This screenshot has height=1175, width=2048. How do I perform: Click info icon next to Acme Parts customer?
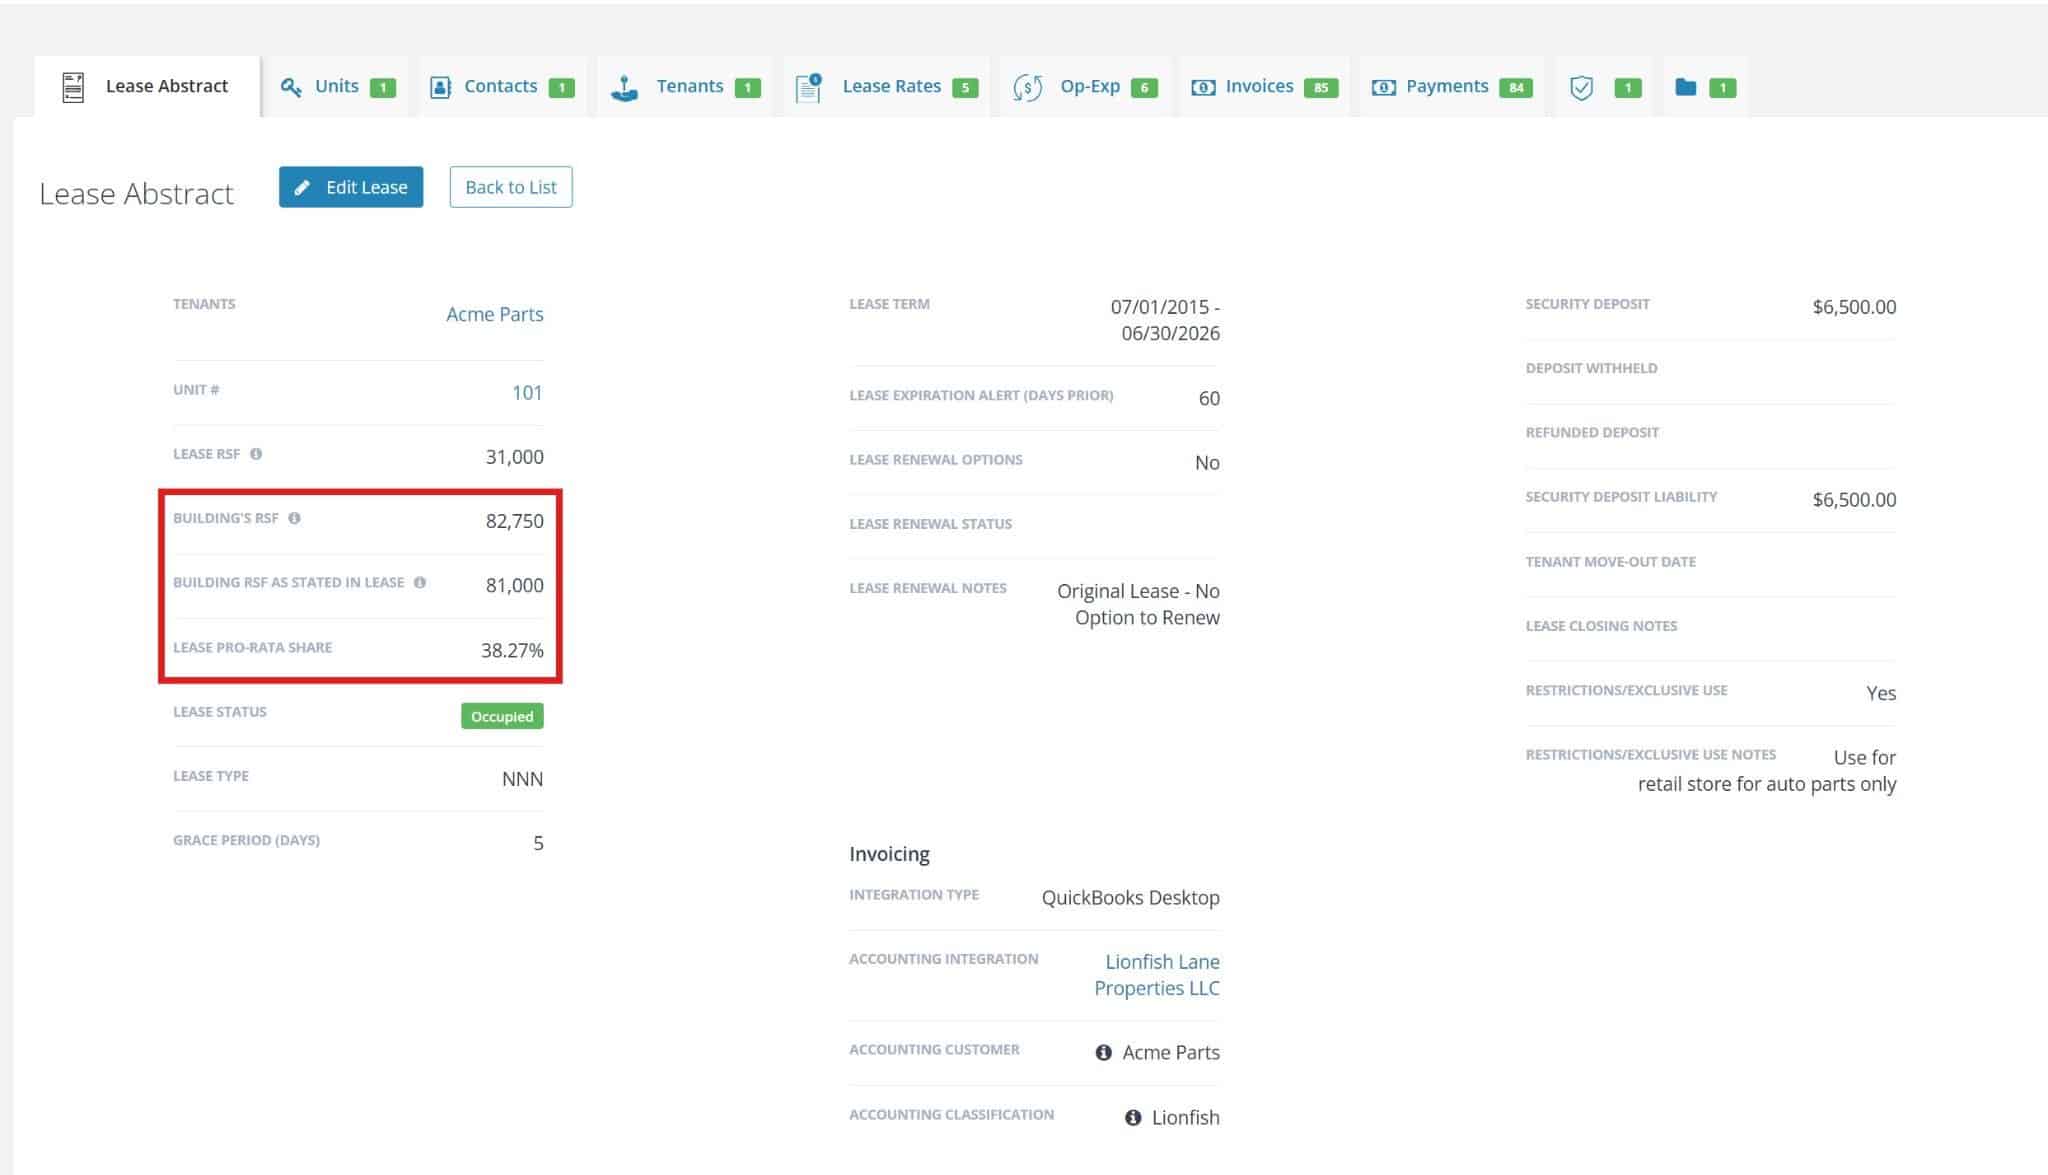1103,1052
